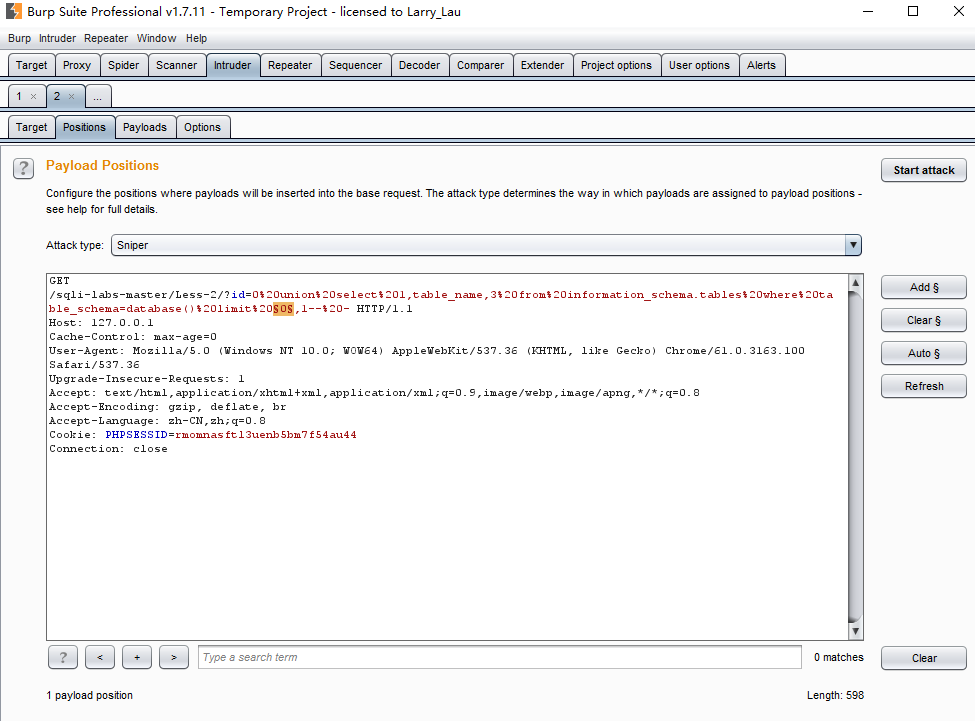Close Intruder attack tab 1
Screen dimensions: 975x721
pos(34,96)
